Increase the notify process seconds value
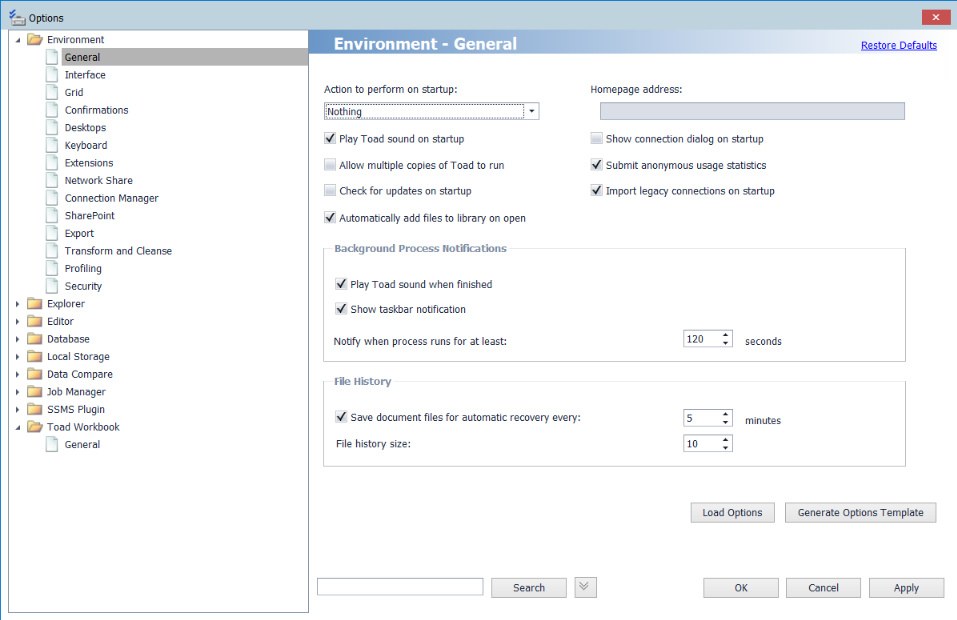This screenshot has height=620, width=957. (x=726, y=335)
